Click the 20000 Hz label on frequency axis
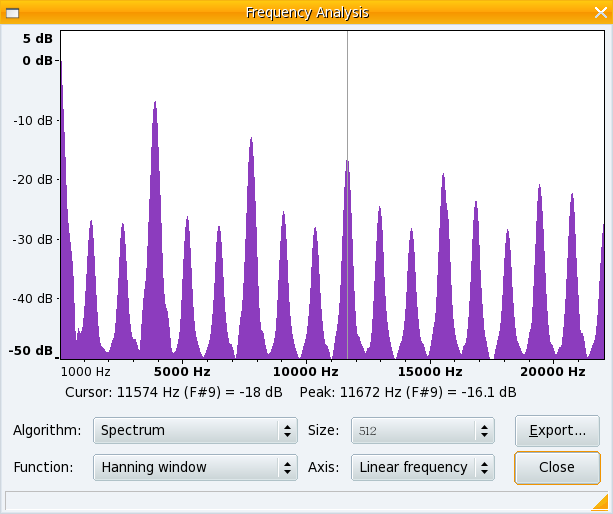This screenshot has width=613, height=514. (553, 371)
